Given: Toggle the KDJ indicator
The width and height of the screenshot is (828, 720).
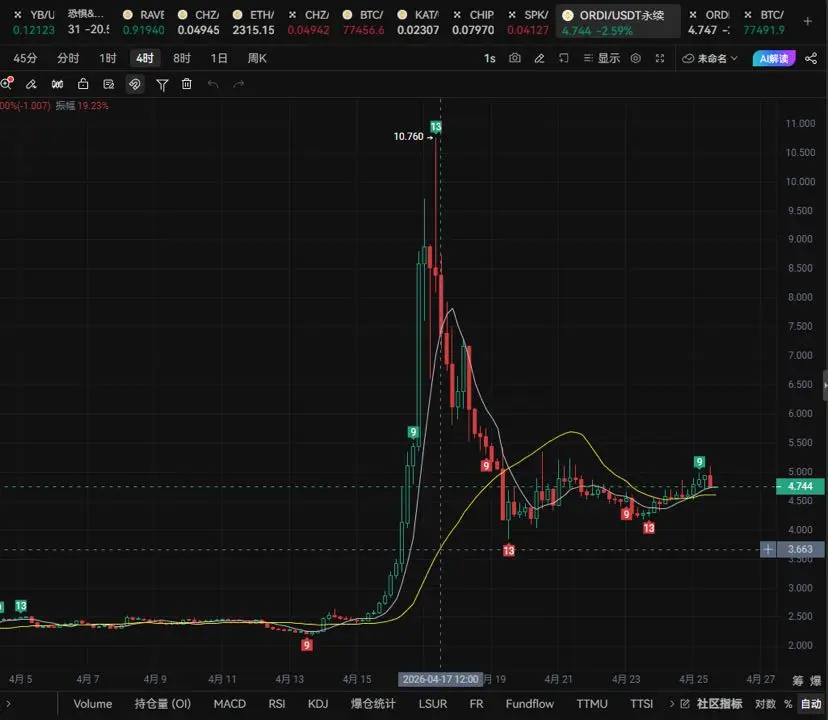Looking at the screenshot, I should (318, 704).
